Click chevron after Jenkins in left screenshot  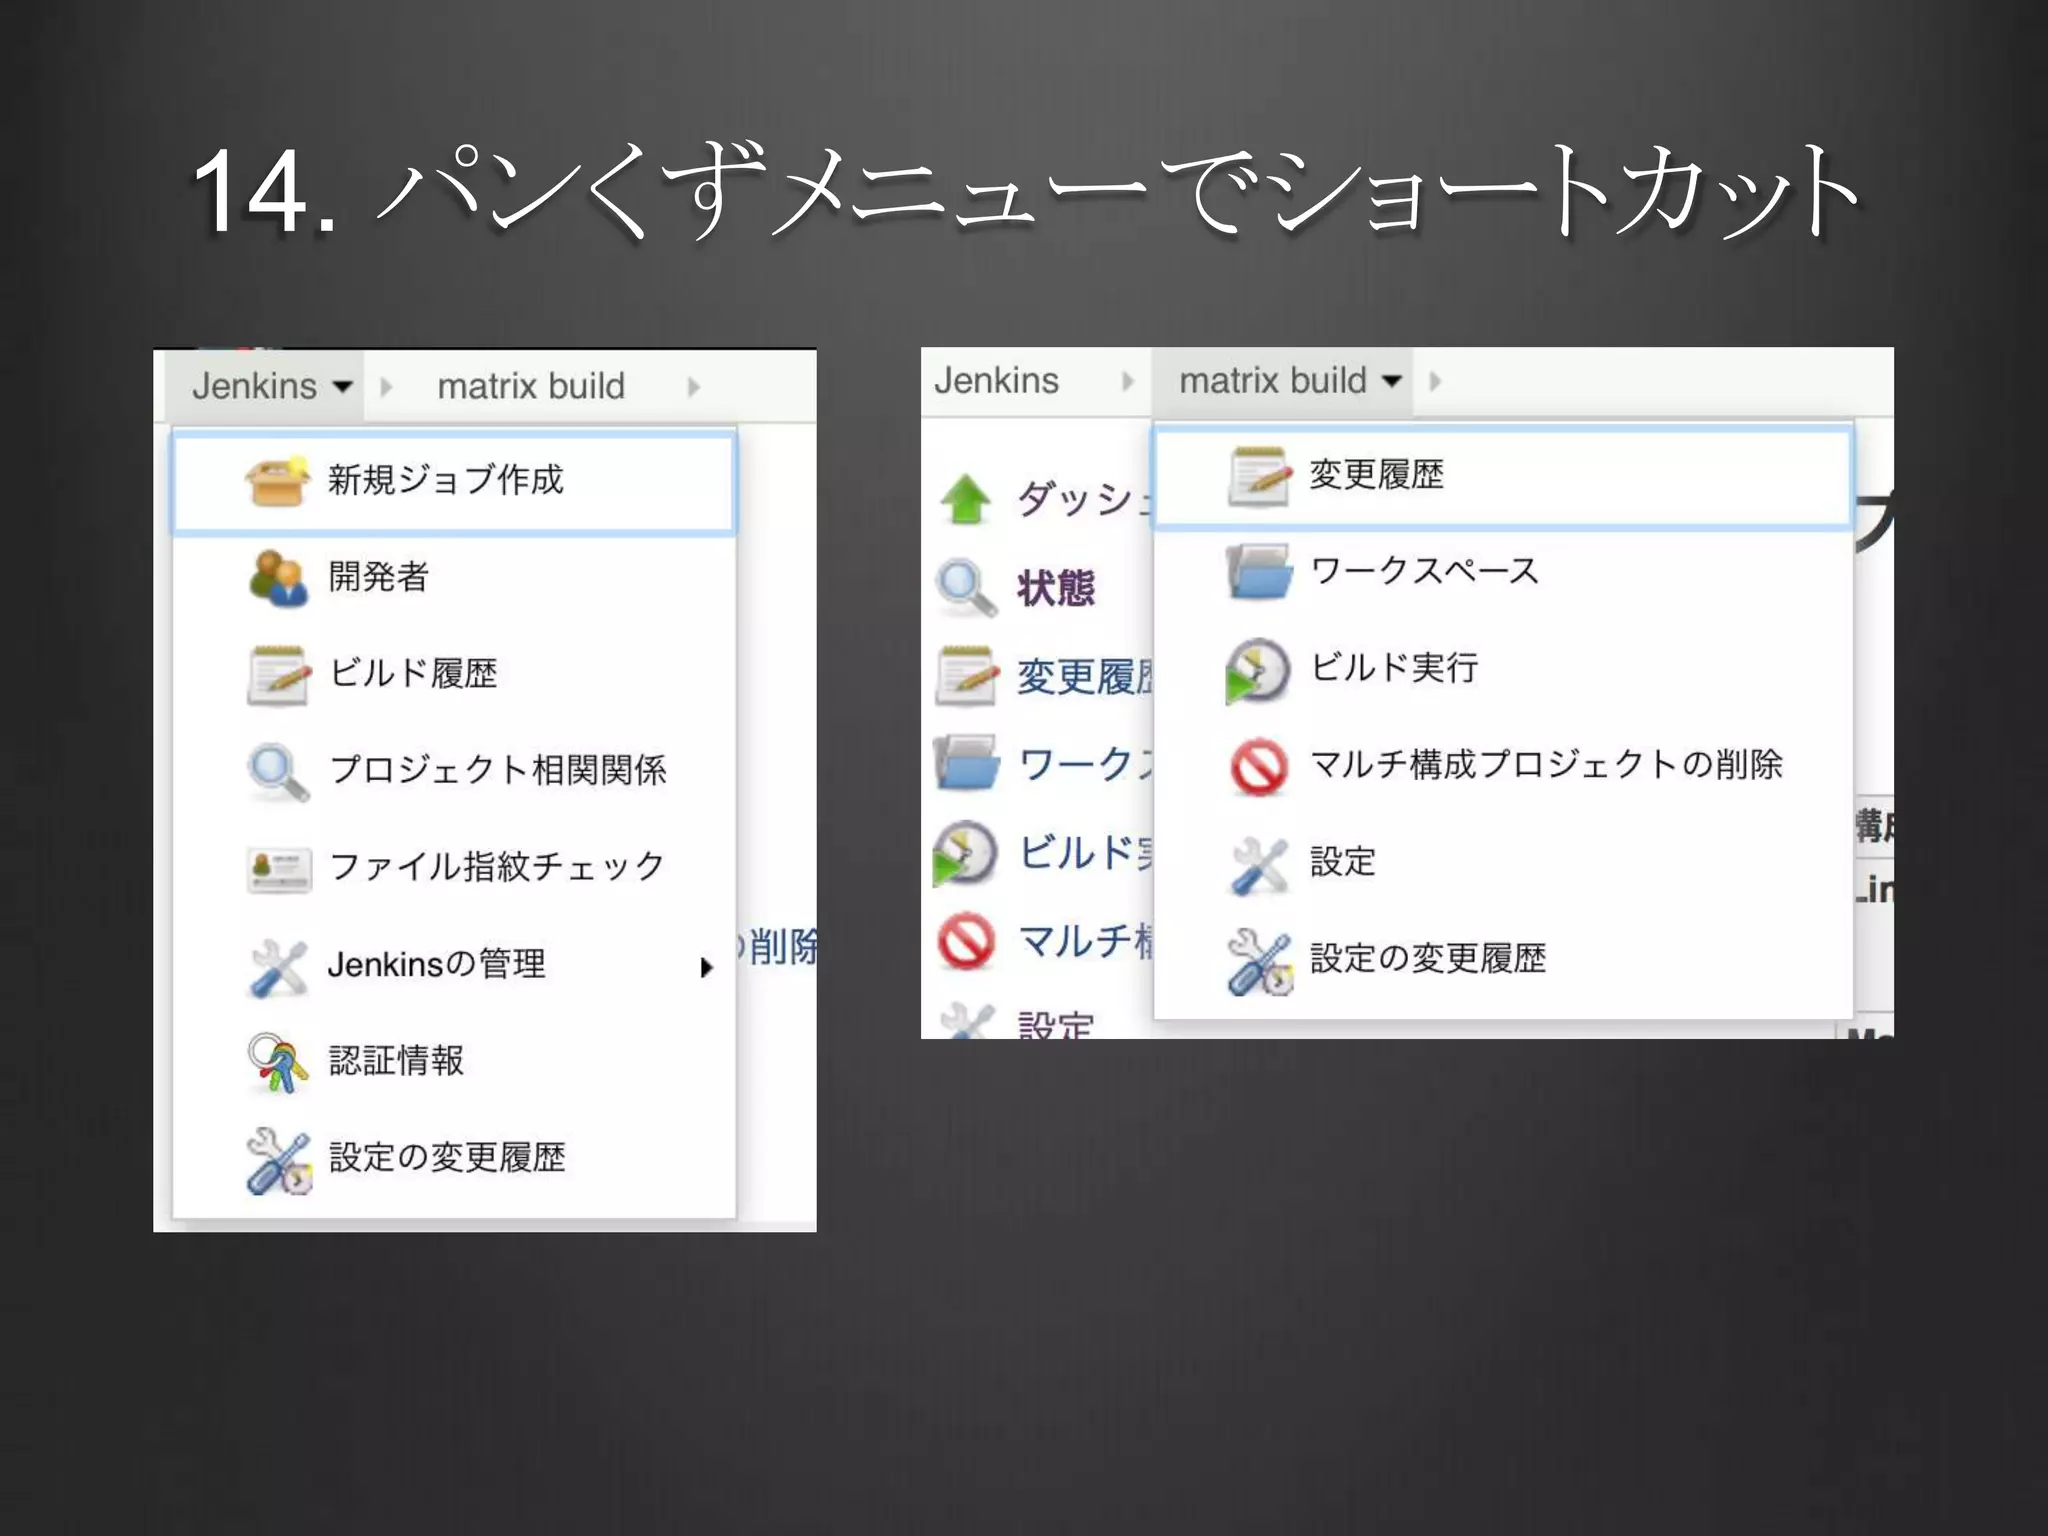pyautogui.click(x=386, y=386)
